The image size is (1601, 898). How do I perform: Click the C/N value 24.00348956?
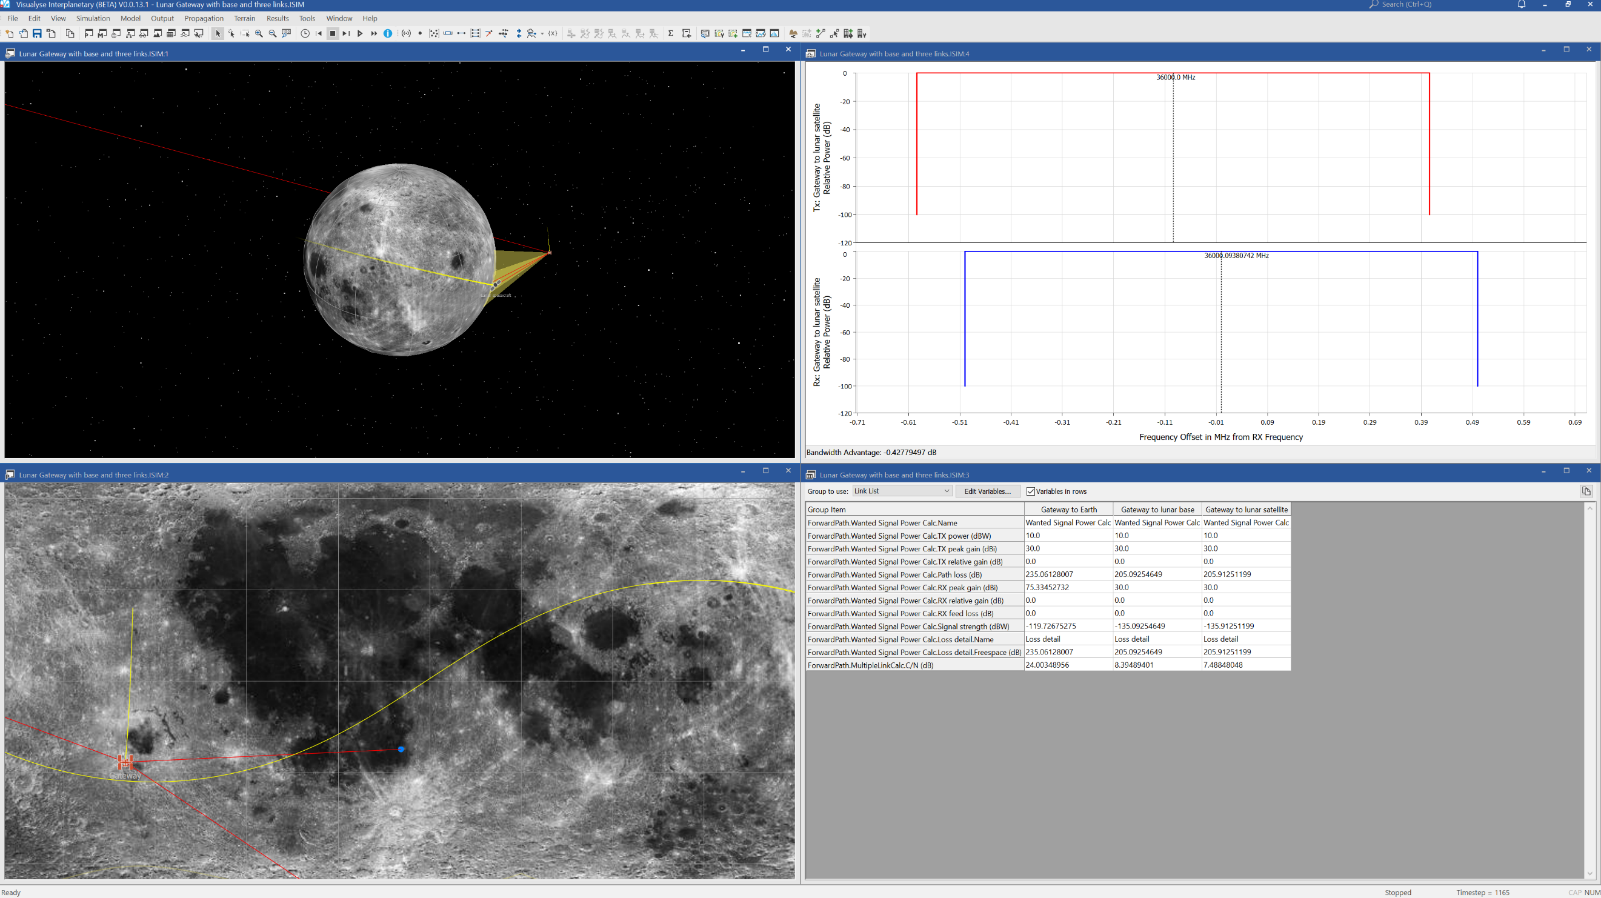(1068, 665)
